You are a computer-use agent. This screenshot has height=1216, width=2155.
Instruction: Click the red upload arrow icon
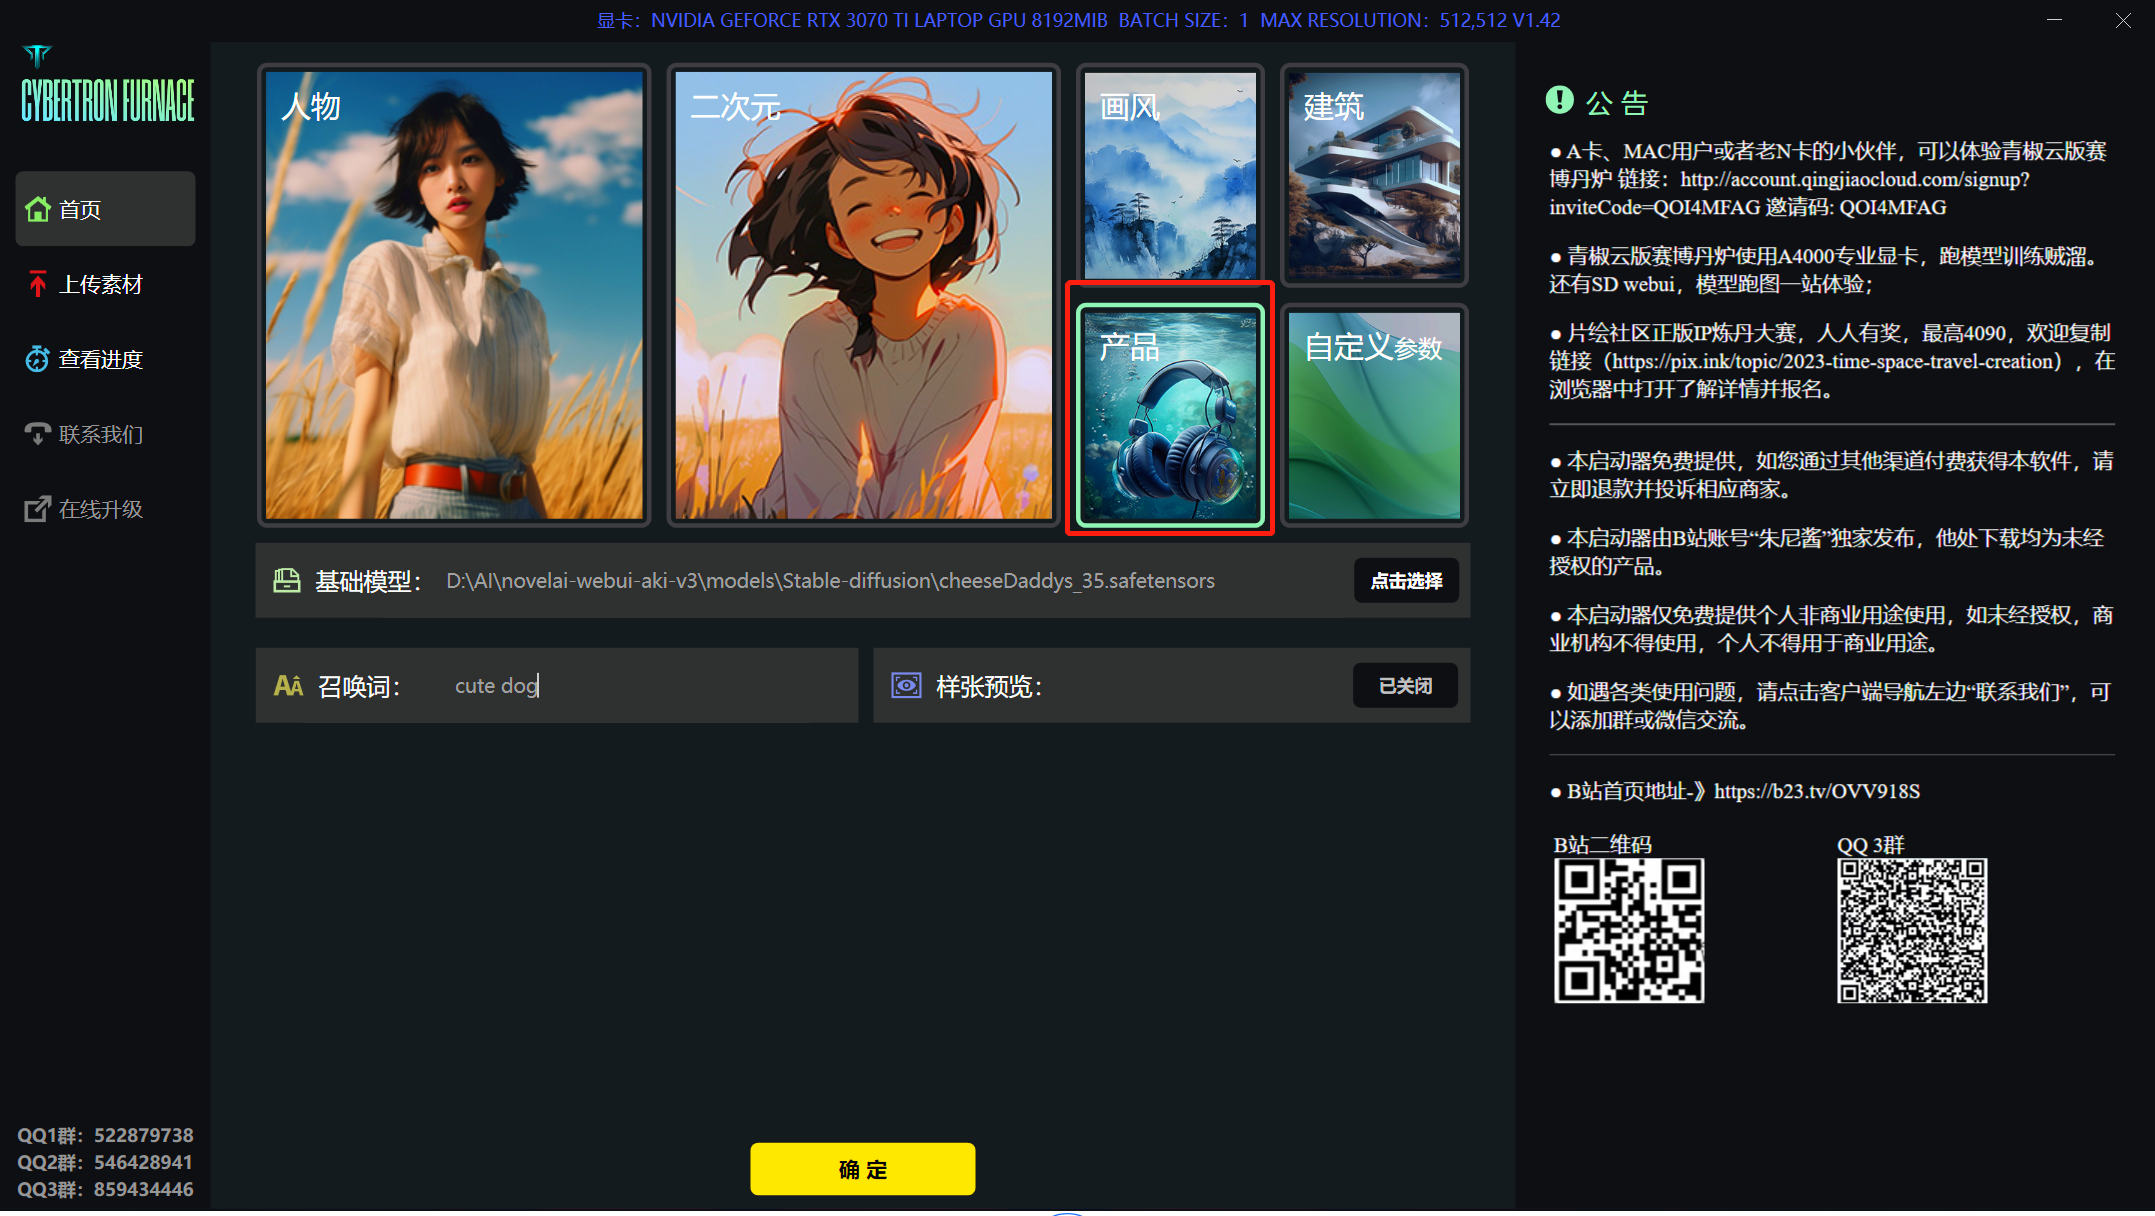tap(38, 285)
